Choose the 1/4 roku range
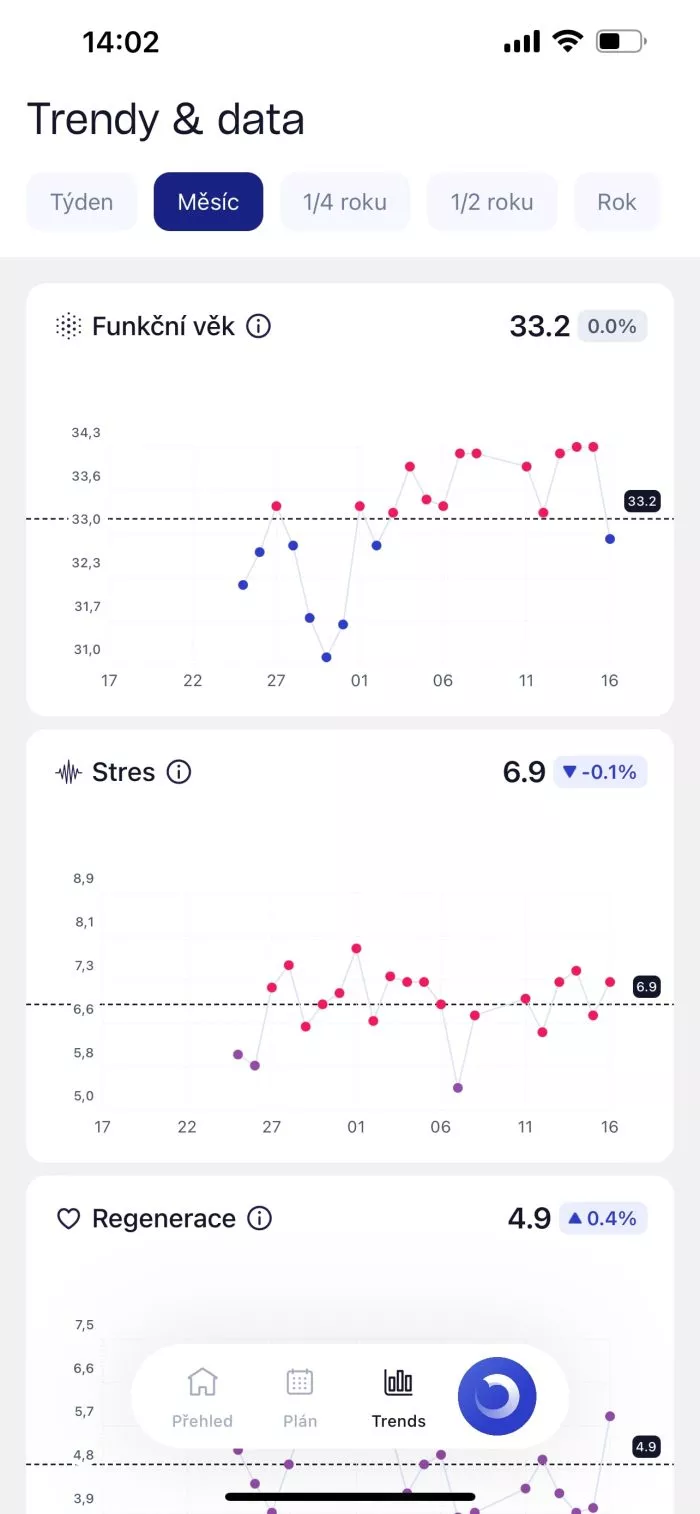The width and height of the screenshot is (700, 1514). pos(345,201)
